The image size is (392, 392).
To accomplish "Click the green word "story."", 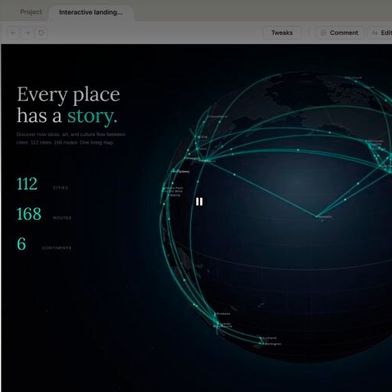I will (x=92, y=116).
